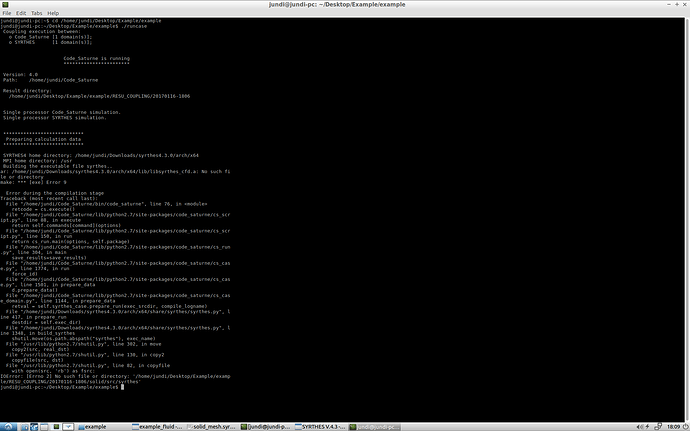Close the terminal window

(x=685, y=4)
